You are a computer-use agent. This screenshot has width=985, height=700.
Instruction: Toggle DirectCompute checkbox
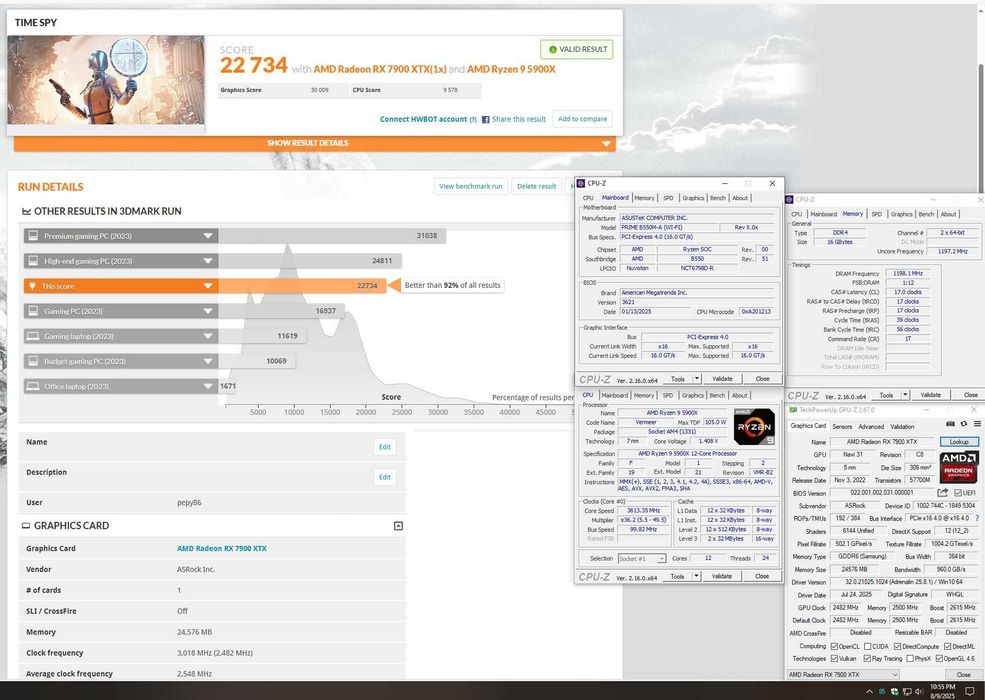tap(898, 646)
